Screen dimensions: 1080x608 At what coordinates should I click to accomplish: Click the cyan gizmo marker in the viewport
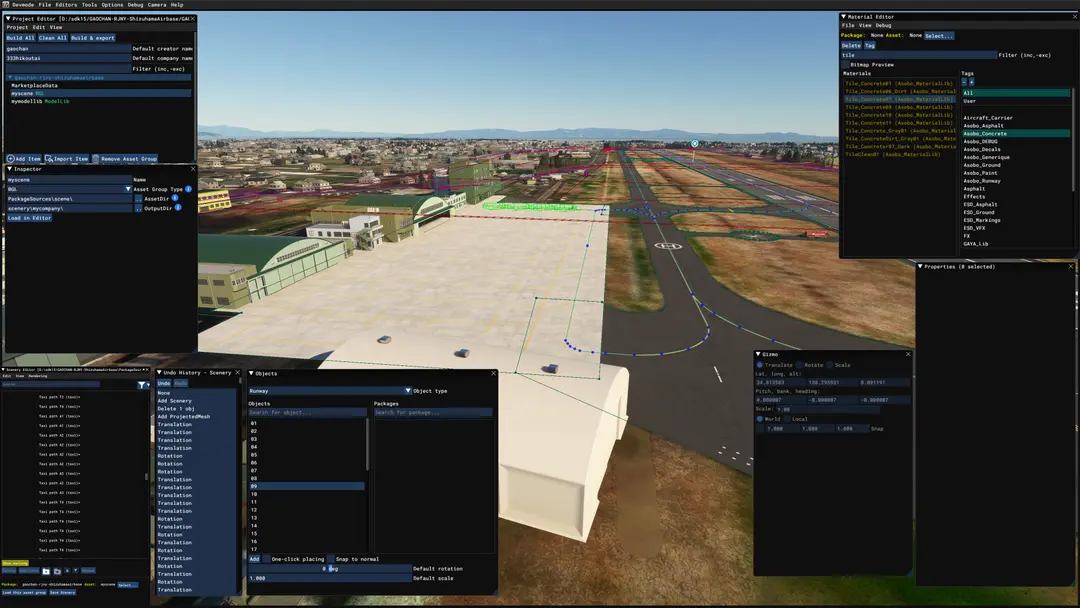click(x=694, y=144)
